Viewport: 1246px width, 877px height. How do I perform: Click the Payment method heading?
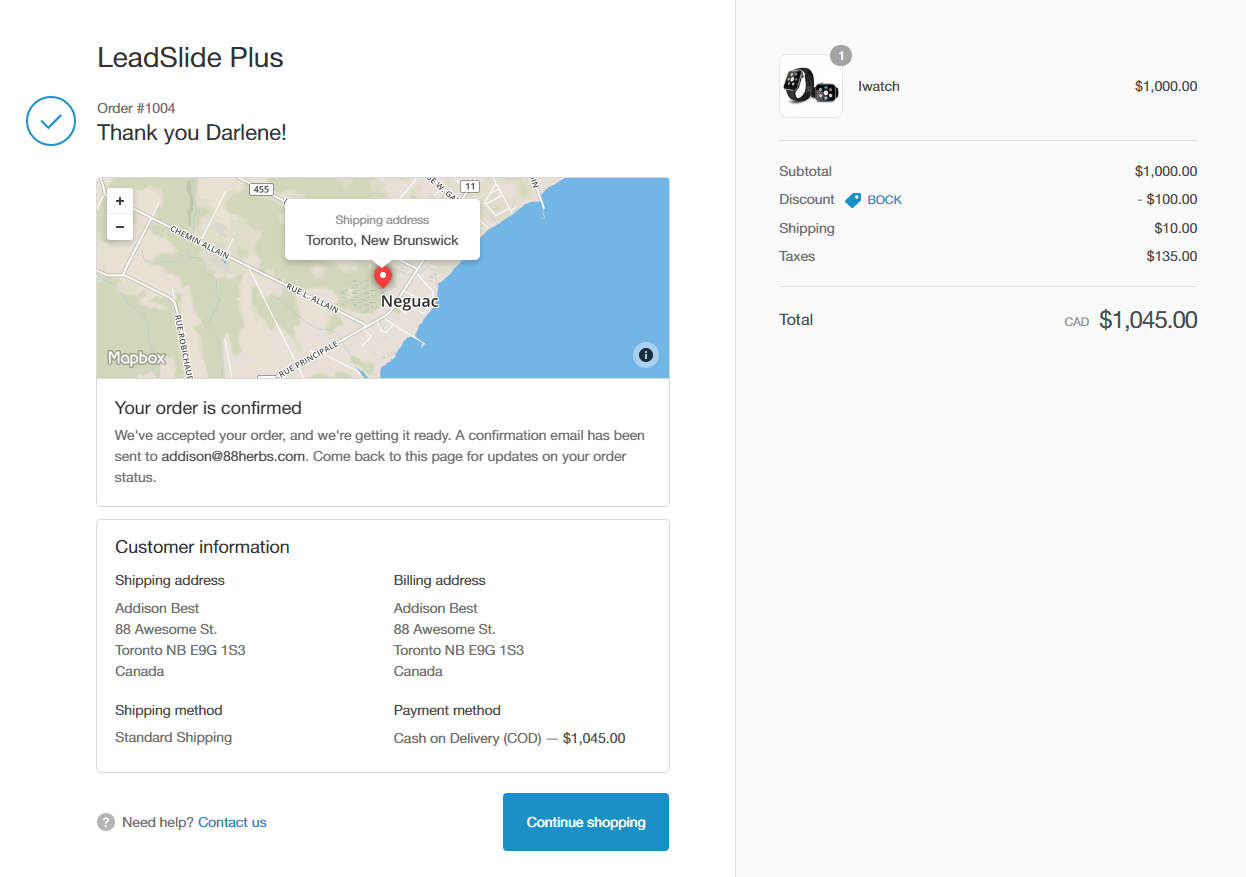447,710
